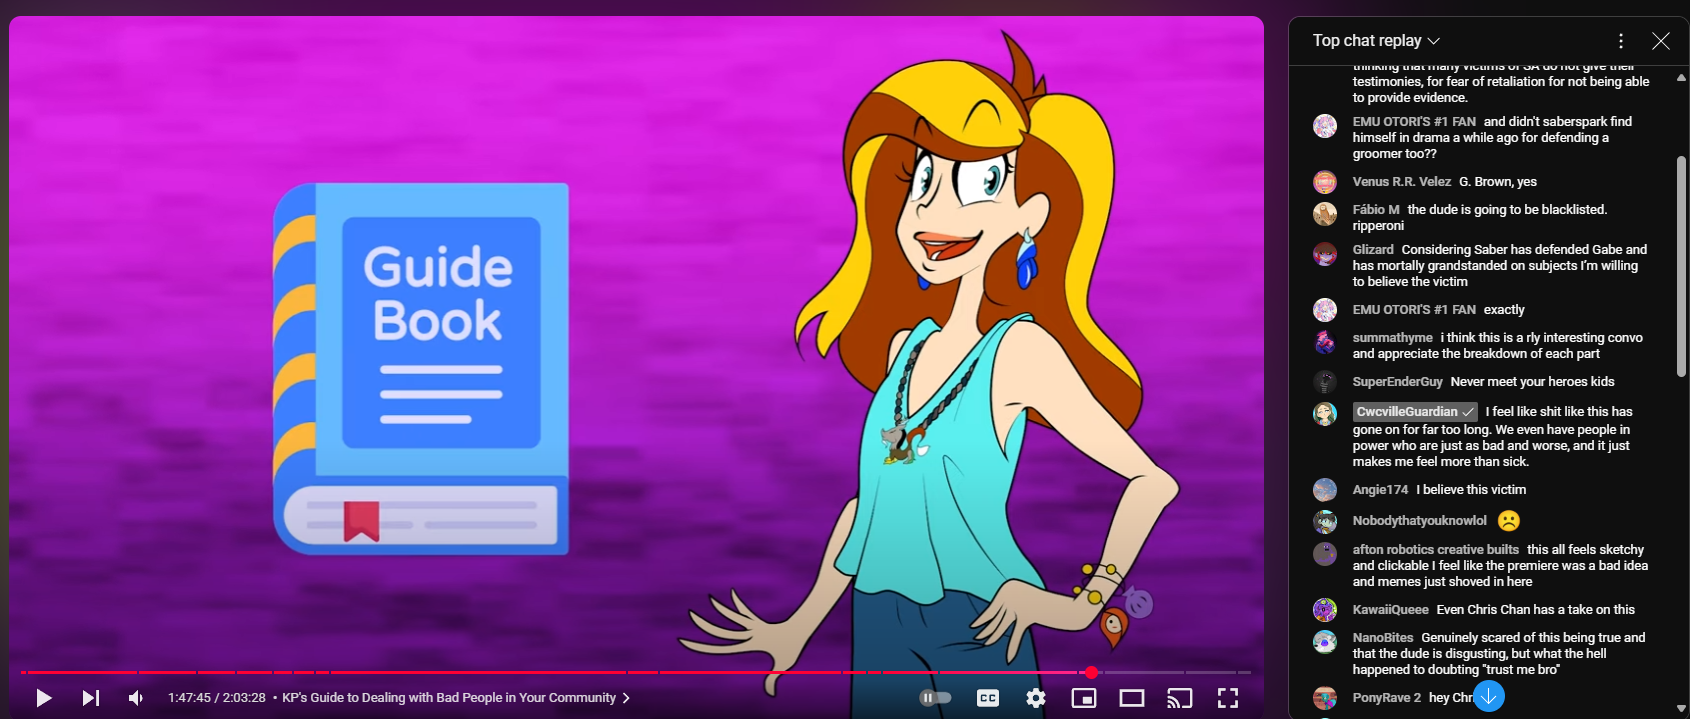Toggle the autoplay switch
Screen dimensions: 1690x719
coord(935,698)
